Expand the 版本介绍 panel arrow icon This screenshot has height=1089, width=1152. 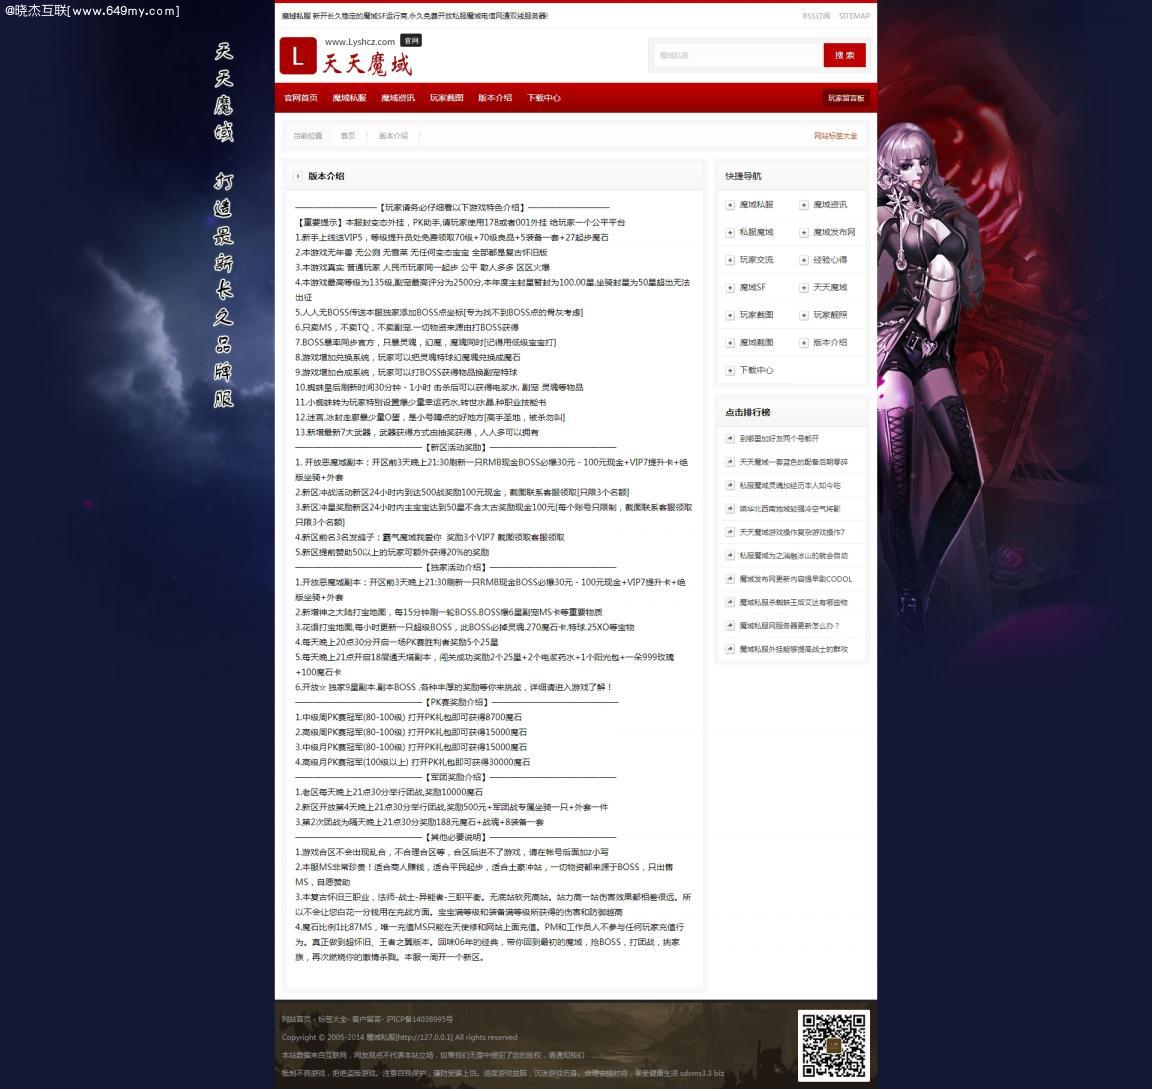298,176
